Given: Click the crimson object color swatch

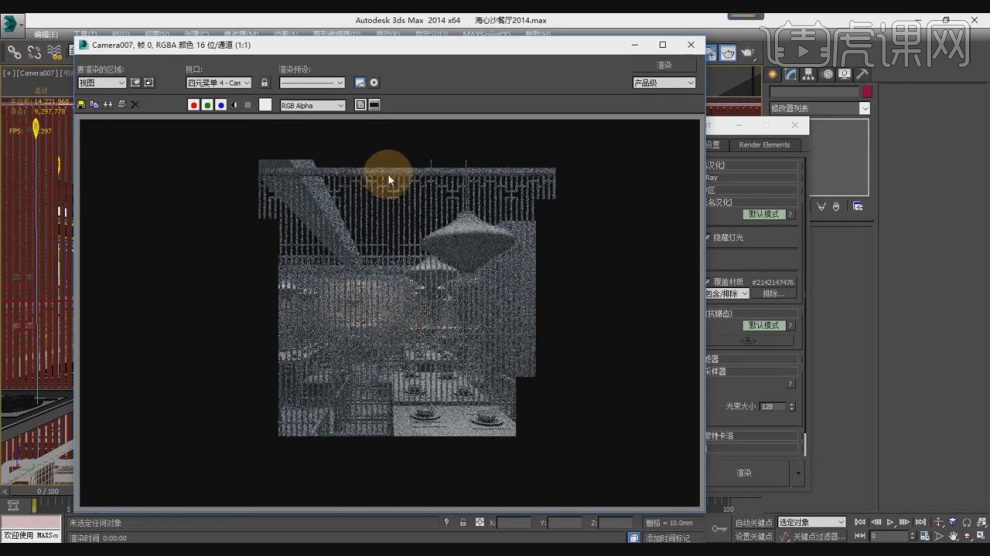Looking at the screenshot, I should coord(866,92).
